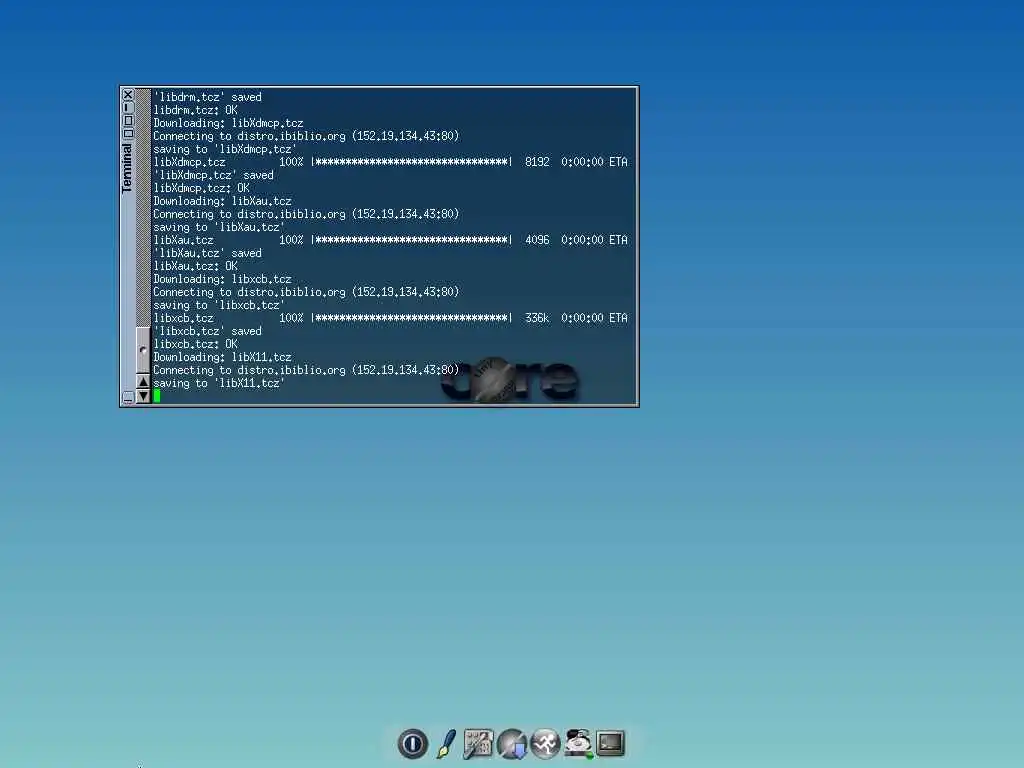
Task: Click the line "Downloading: libXau.tcz"
Action: [222, 201]
